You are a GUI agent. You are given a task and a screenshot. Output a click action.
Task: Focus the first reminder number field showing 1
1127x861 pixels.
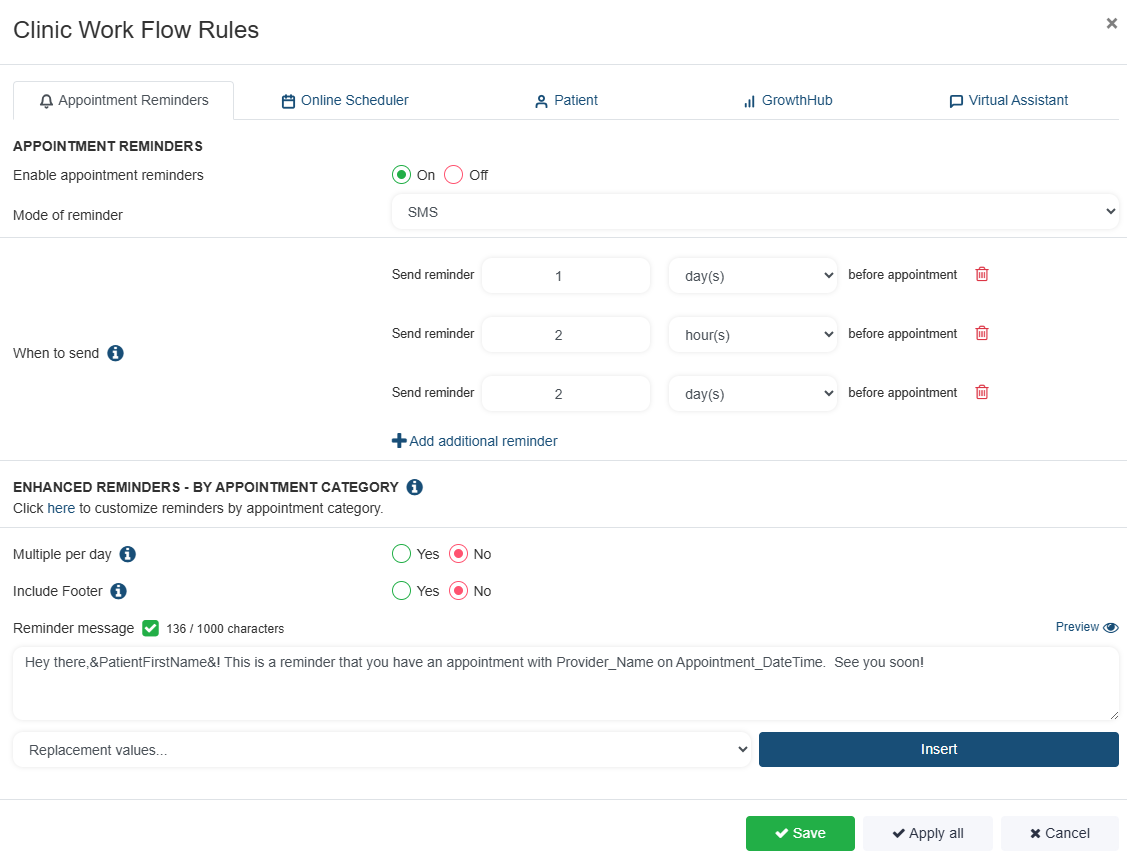(566, 276)
